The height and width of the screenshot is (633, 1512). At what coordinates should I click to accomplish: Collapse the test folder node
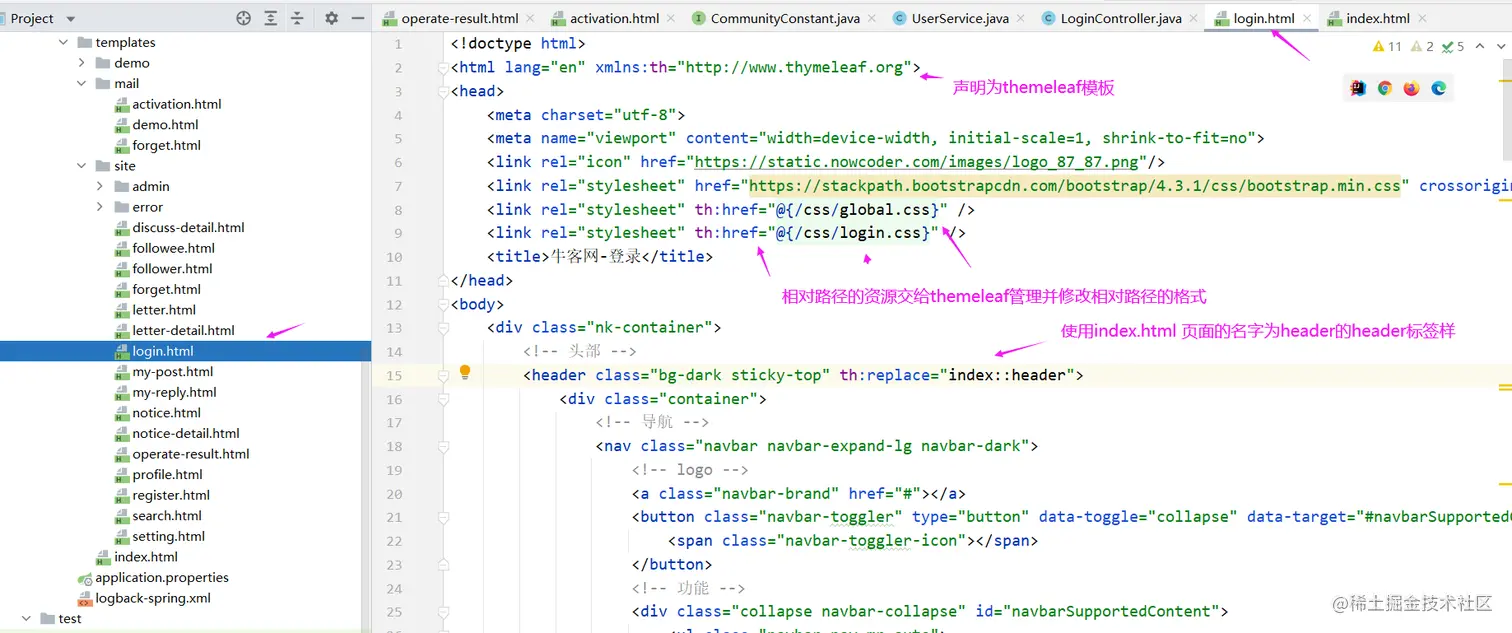click(x=28, y=618)
